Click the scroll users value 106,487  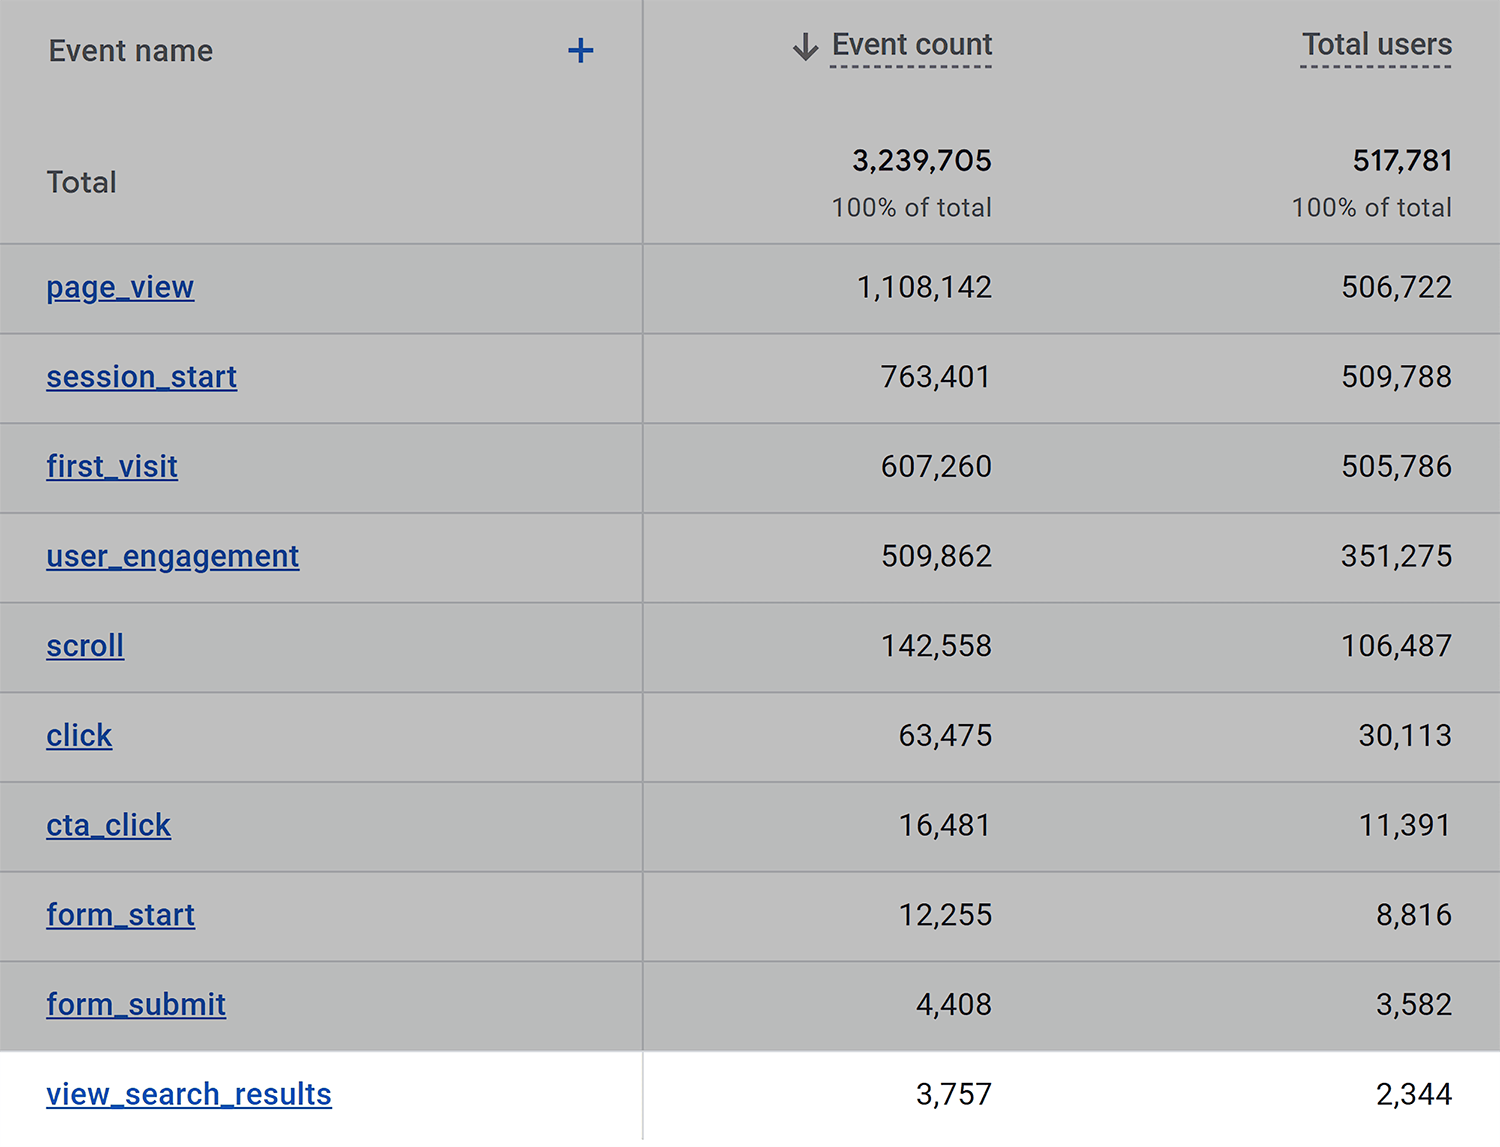1397,646
